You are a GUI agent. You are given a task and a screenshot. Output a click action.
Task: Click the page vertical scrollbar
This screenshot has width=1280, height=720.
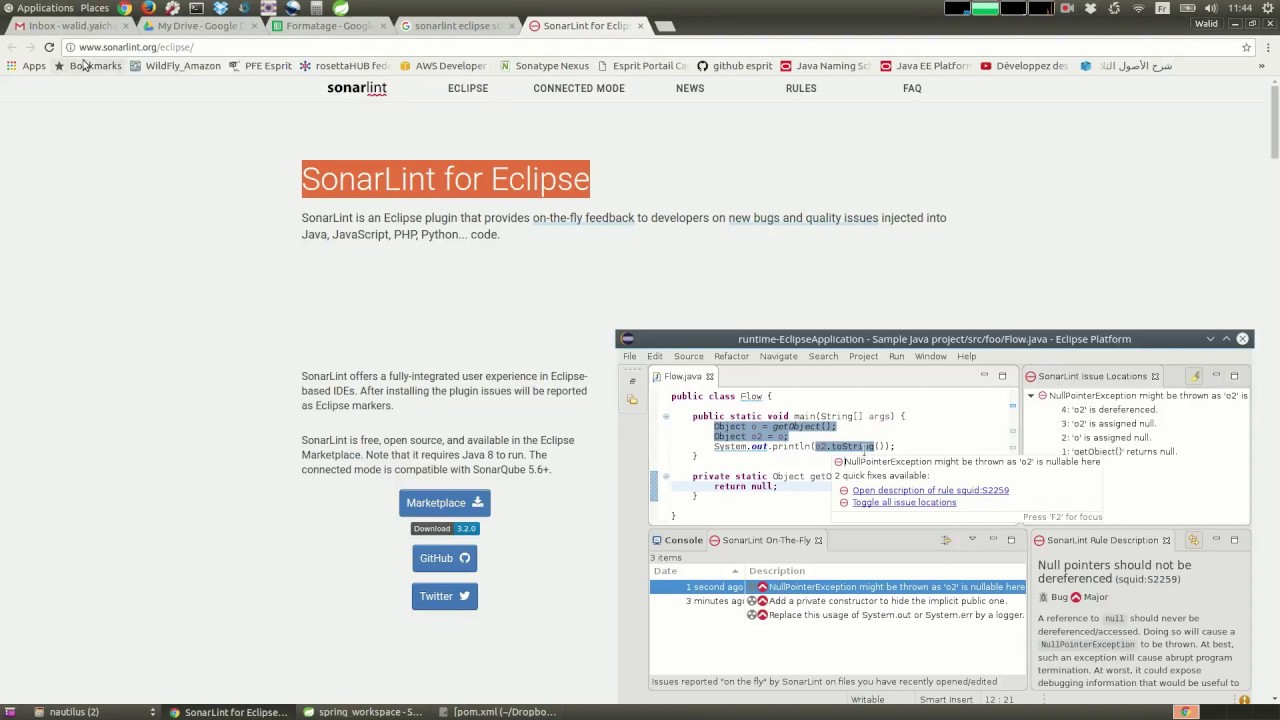click(1274, 120)
